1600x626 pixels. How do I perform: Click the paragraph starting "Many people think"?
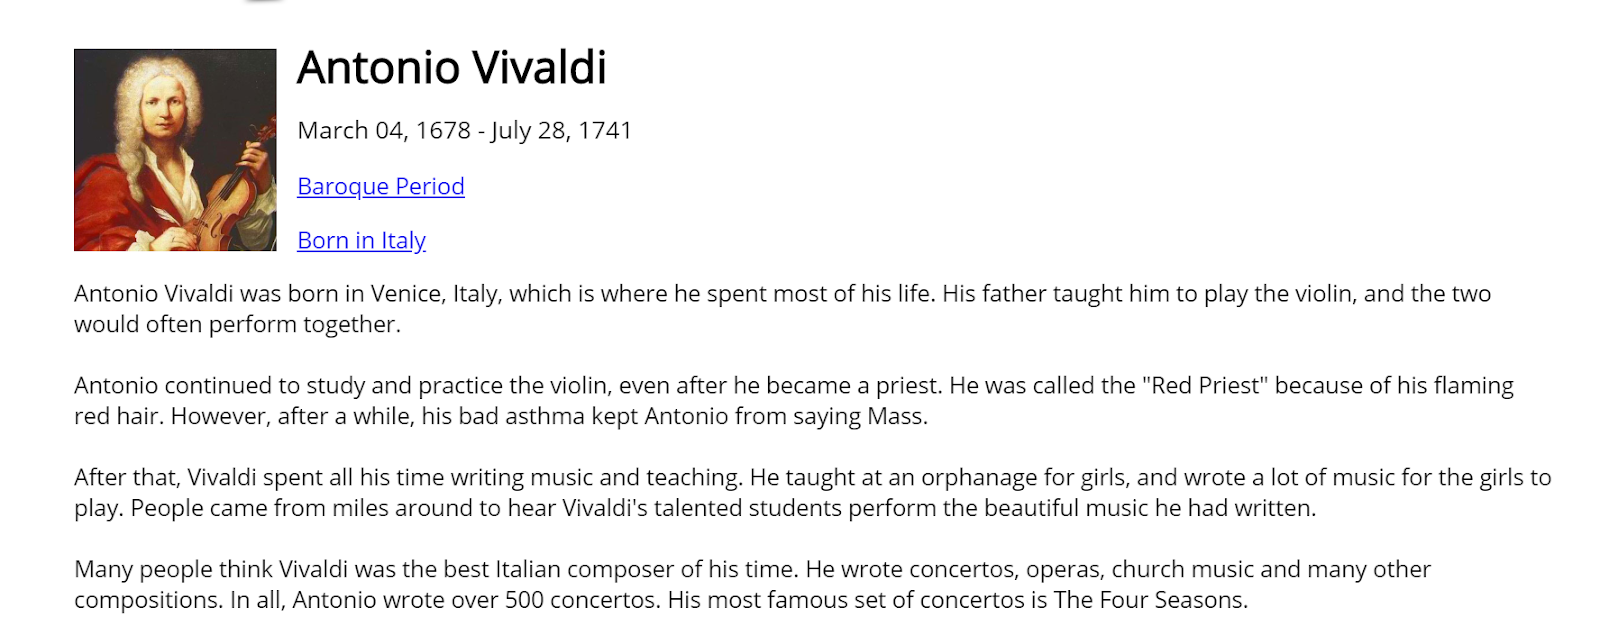[753, 585]
